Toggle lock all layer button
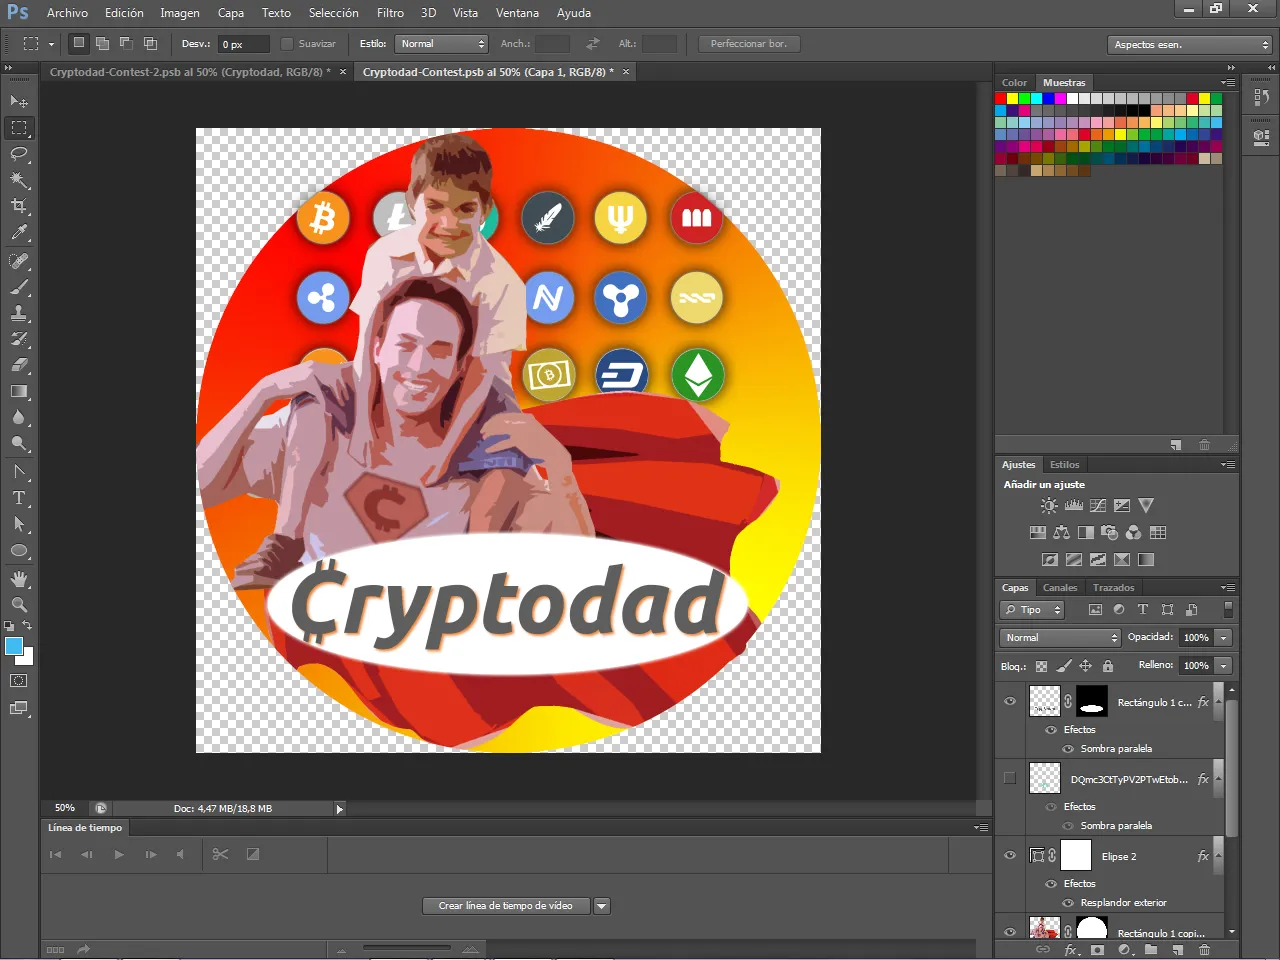This screenshot has height=960, width=1280. [x=1107, y=666]
